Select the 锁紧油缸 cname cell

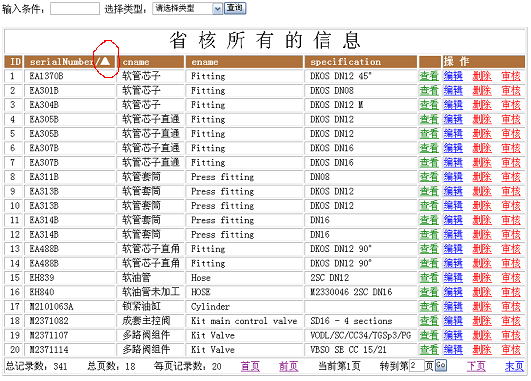151,306
